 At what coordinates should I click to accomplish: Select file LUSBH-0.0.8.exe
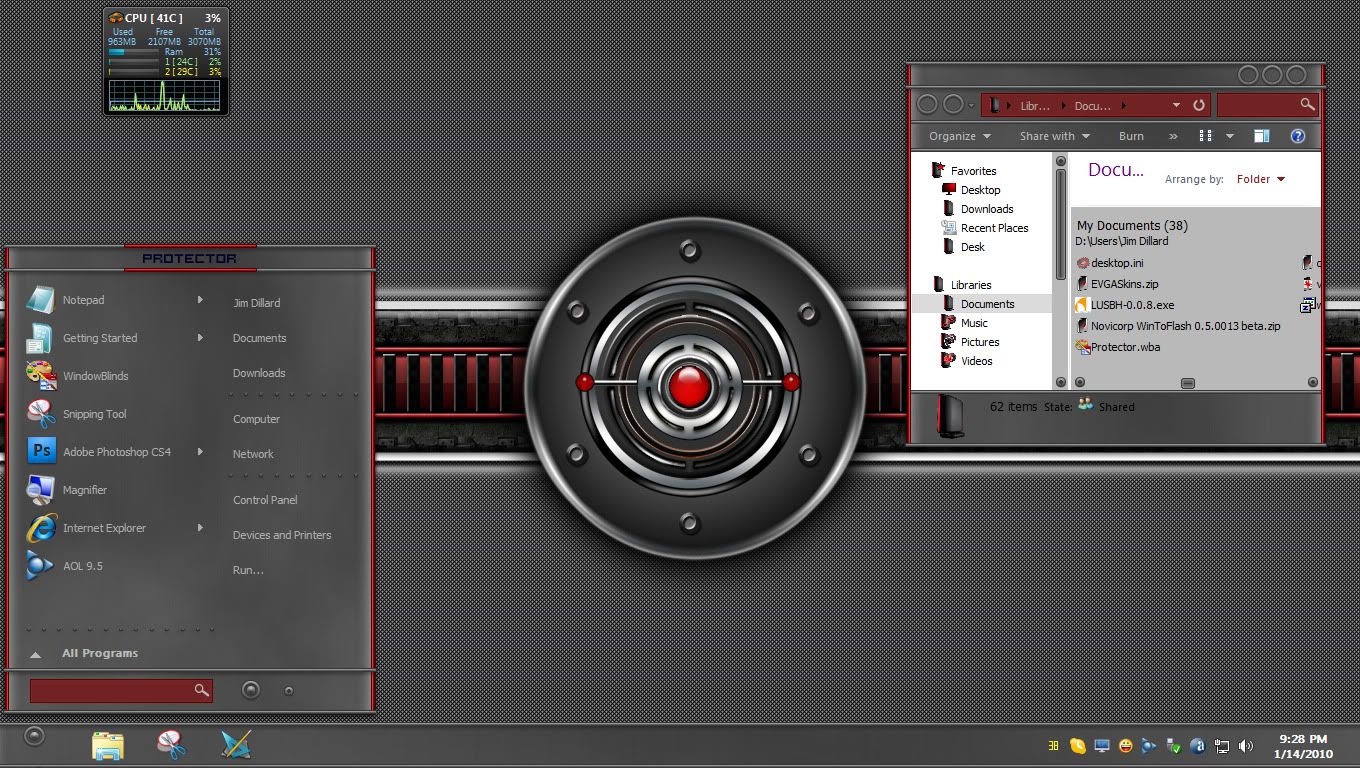(1125, 305)
